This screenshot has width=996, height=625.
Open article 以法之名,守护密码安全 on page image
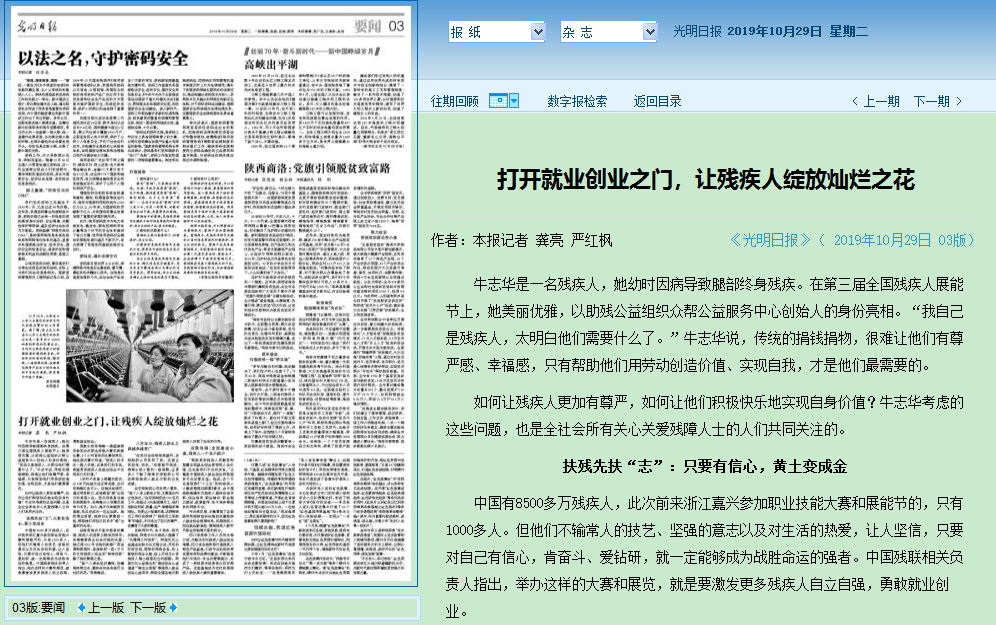(x=103, y=58)
